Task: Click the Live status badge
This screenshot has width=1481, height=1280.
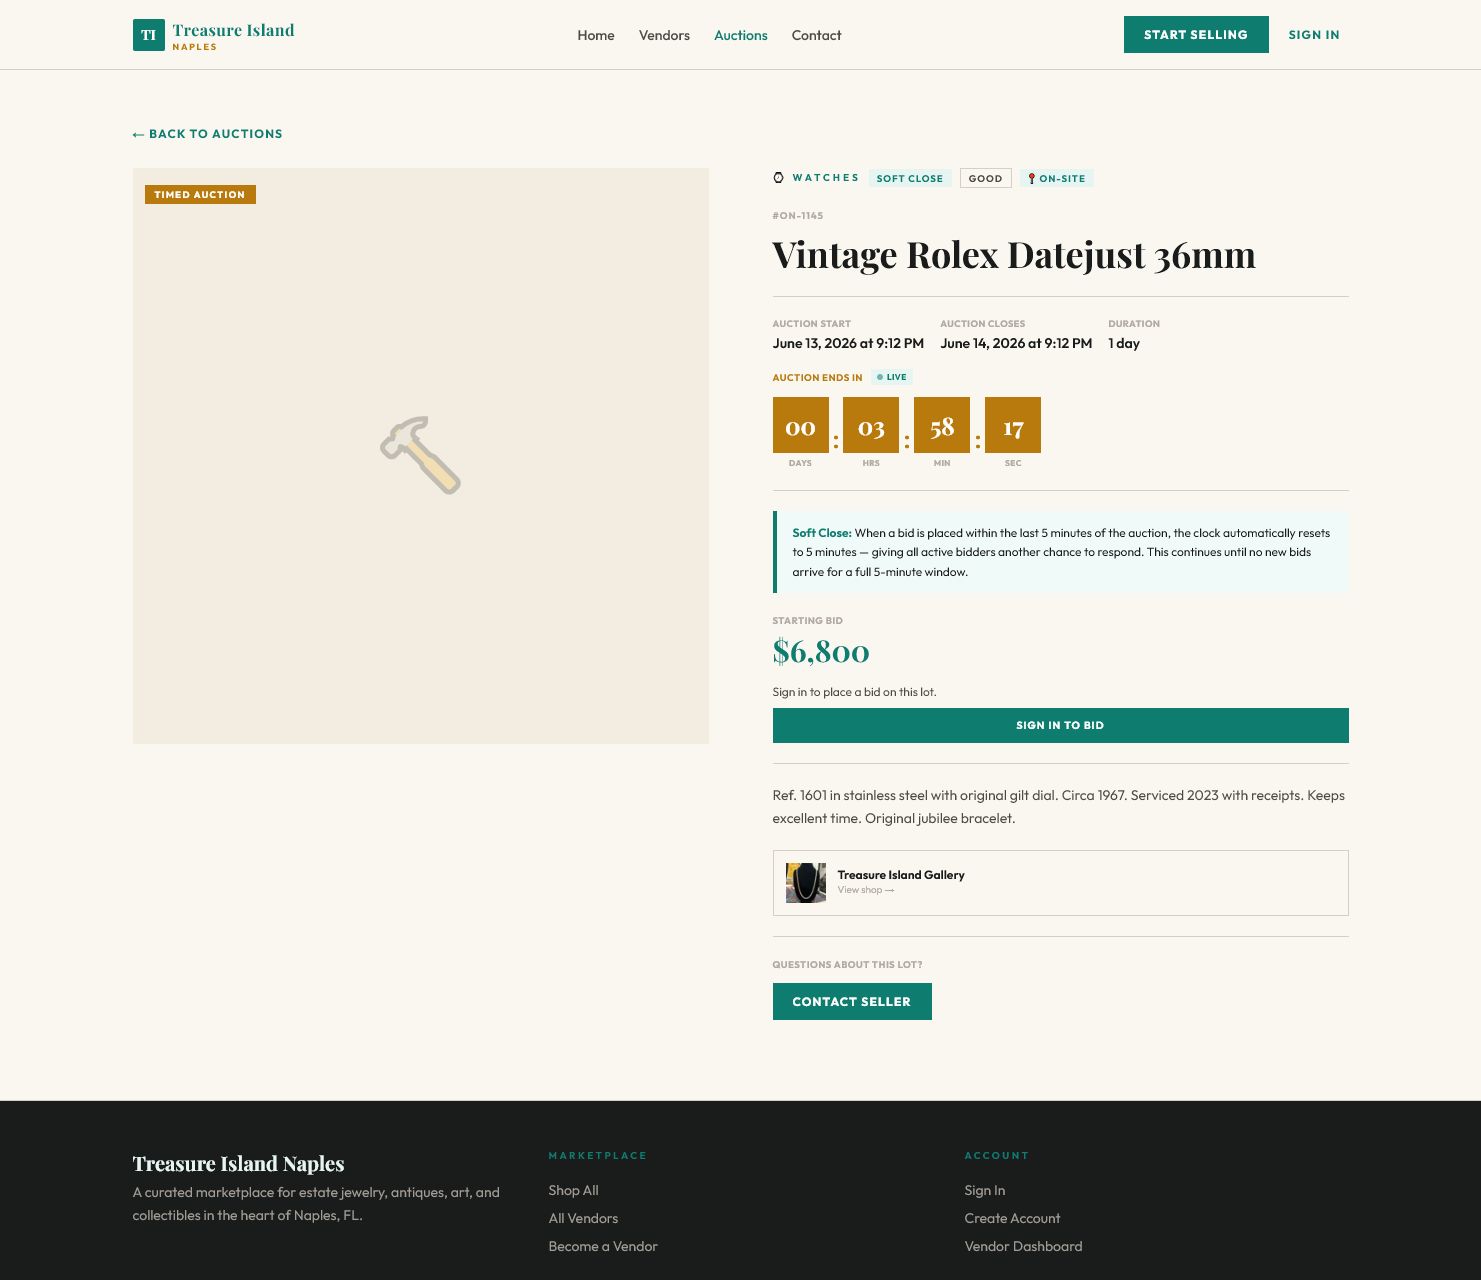Action: [x=892, y=377]
